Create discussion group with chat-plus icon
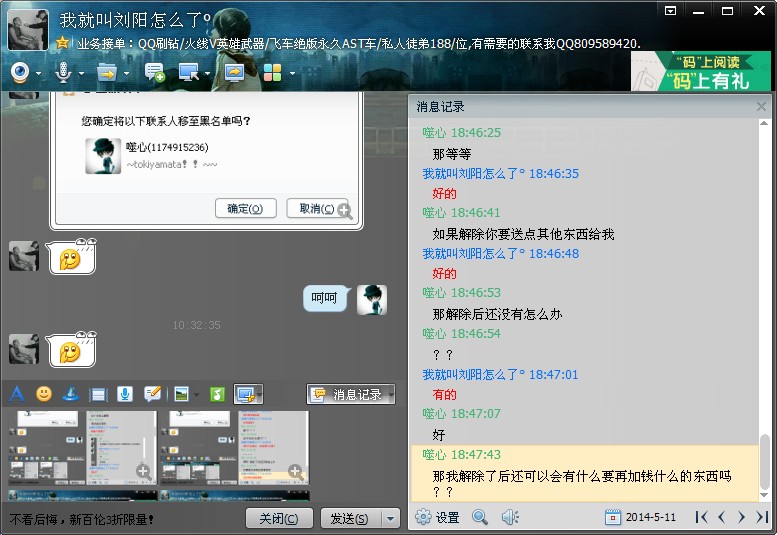Image resolution: width=777 pixels, height=535 pixels. click(154, 73)
